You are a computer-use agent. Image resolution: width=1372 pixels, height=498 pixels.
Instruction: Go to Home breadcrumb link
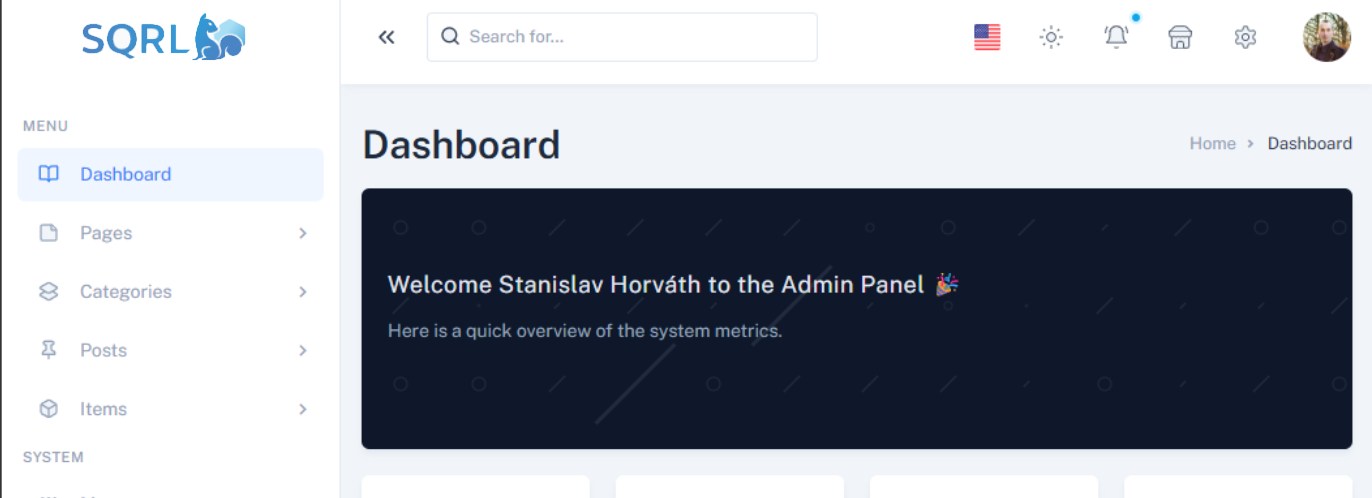point(1212,144)
